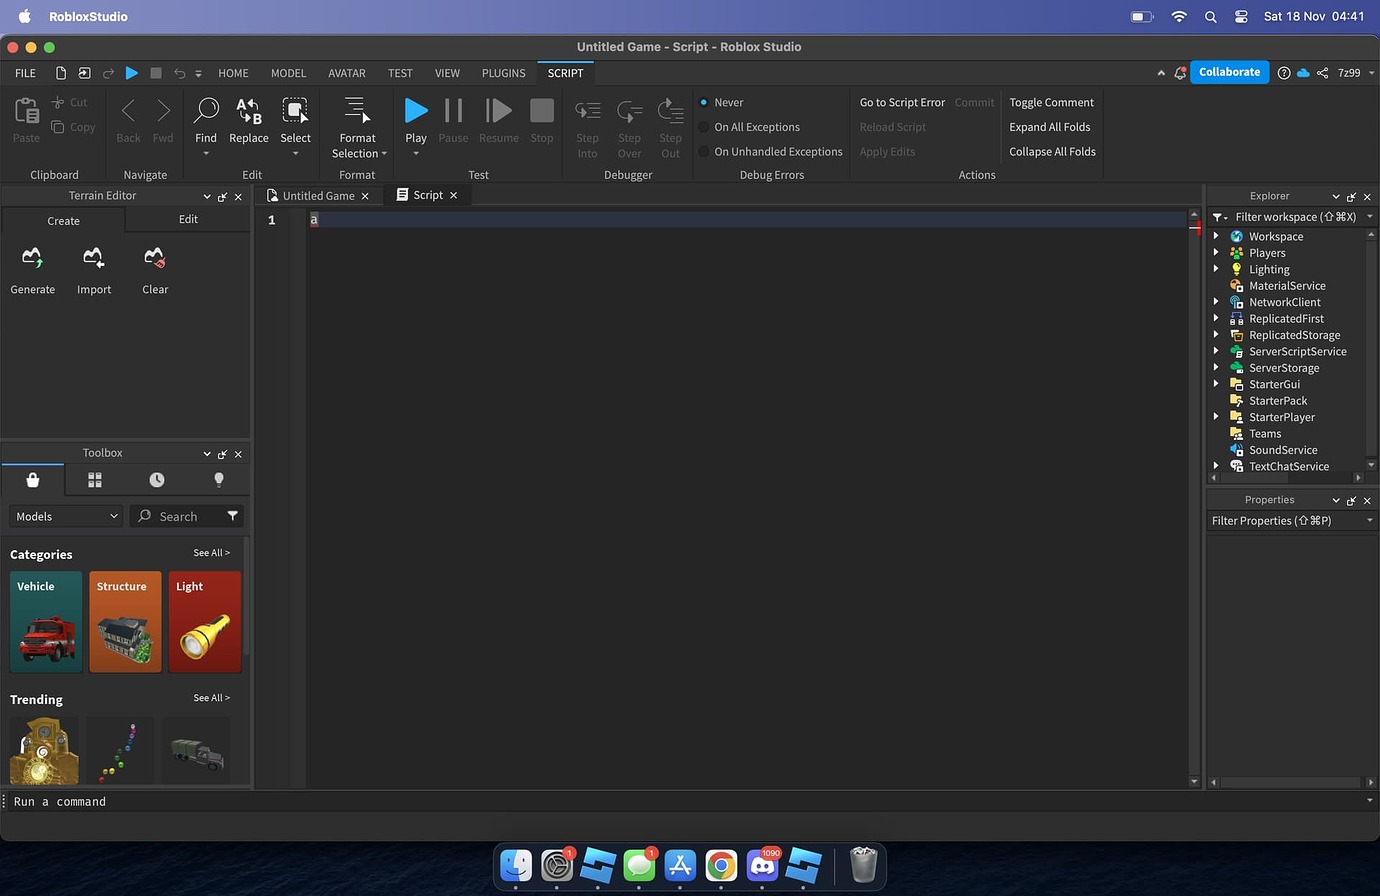
Task: Click the share icon near username
Action: (1322, 73)
